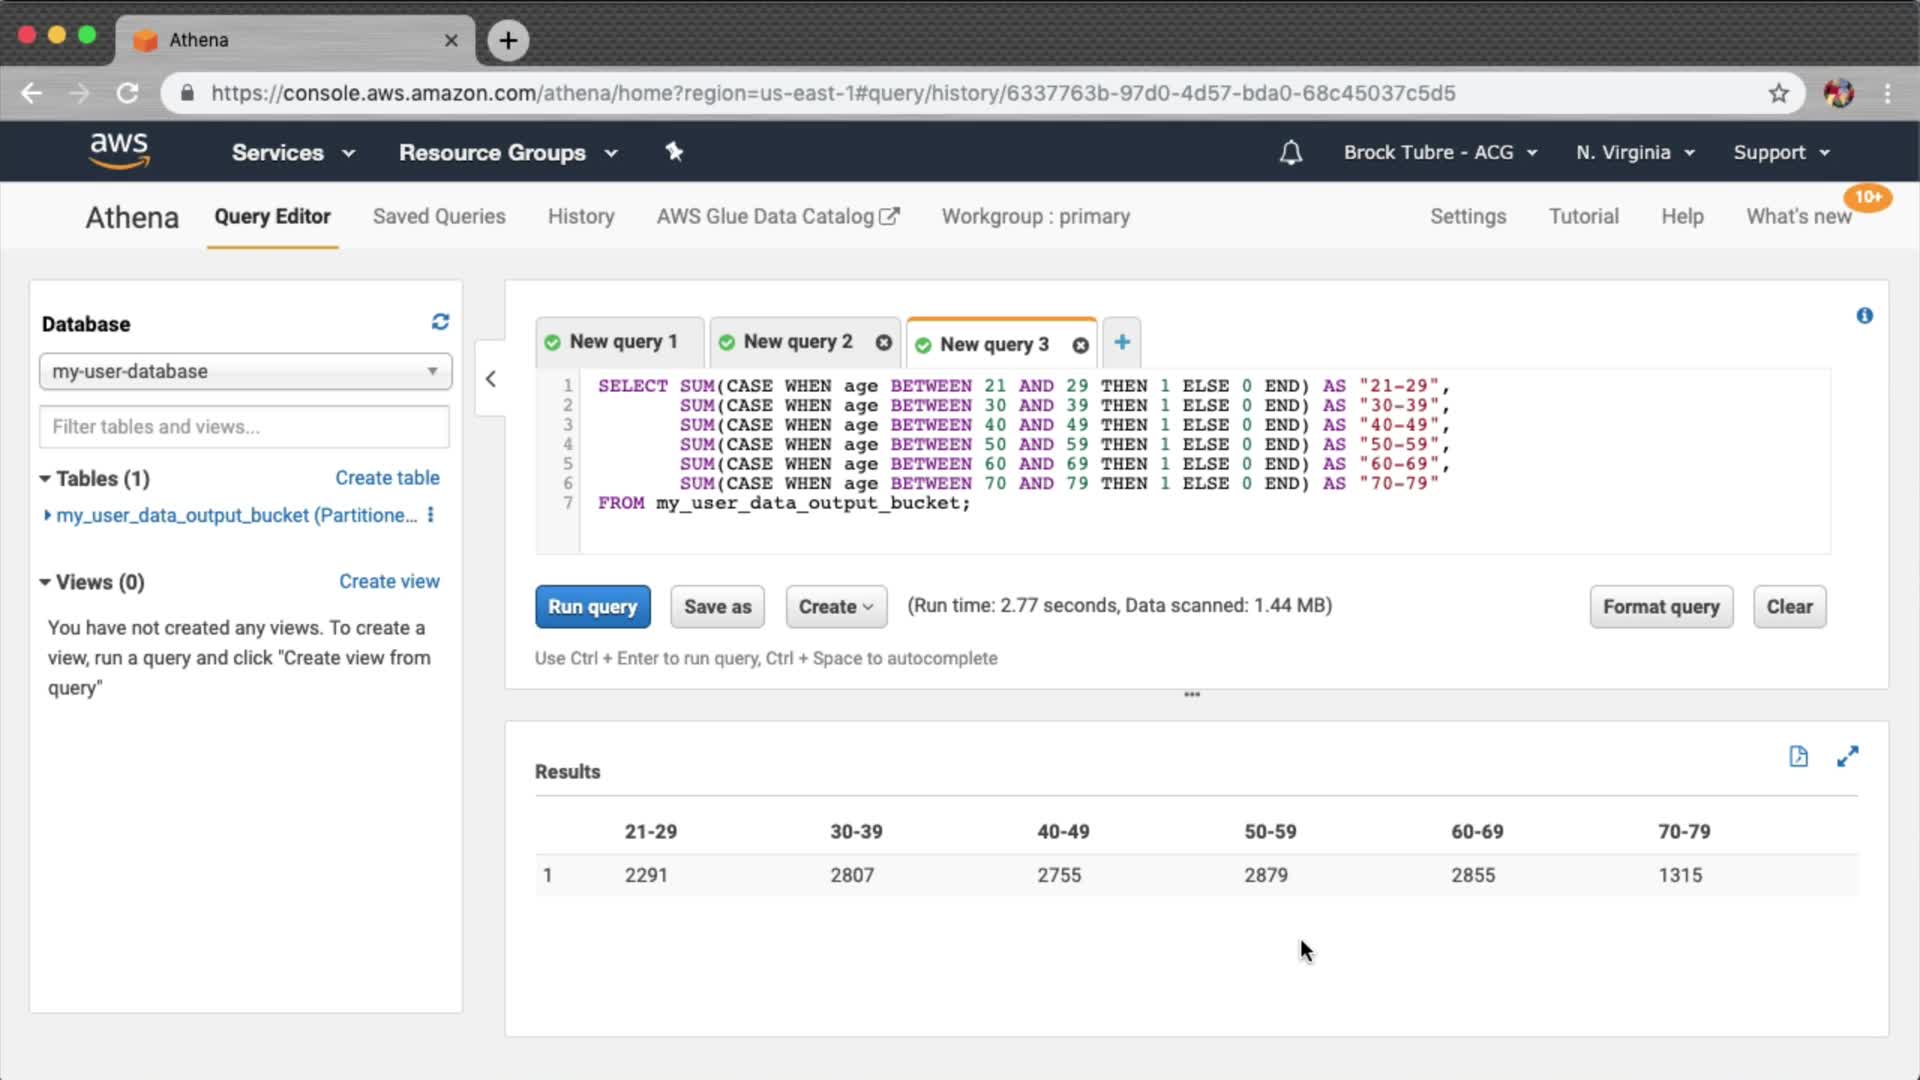Viewport: 1920px width, 1080px height.
Task: Collapse the left sidebar panel arrow
Action: [490, 379]
